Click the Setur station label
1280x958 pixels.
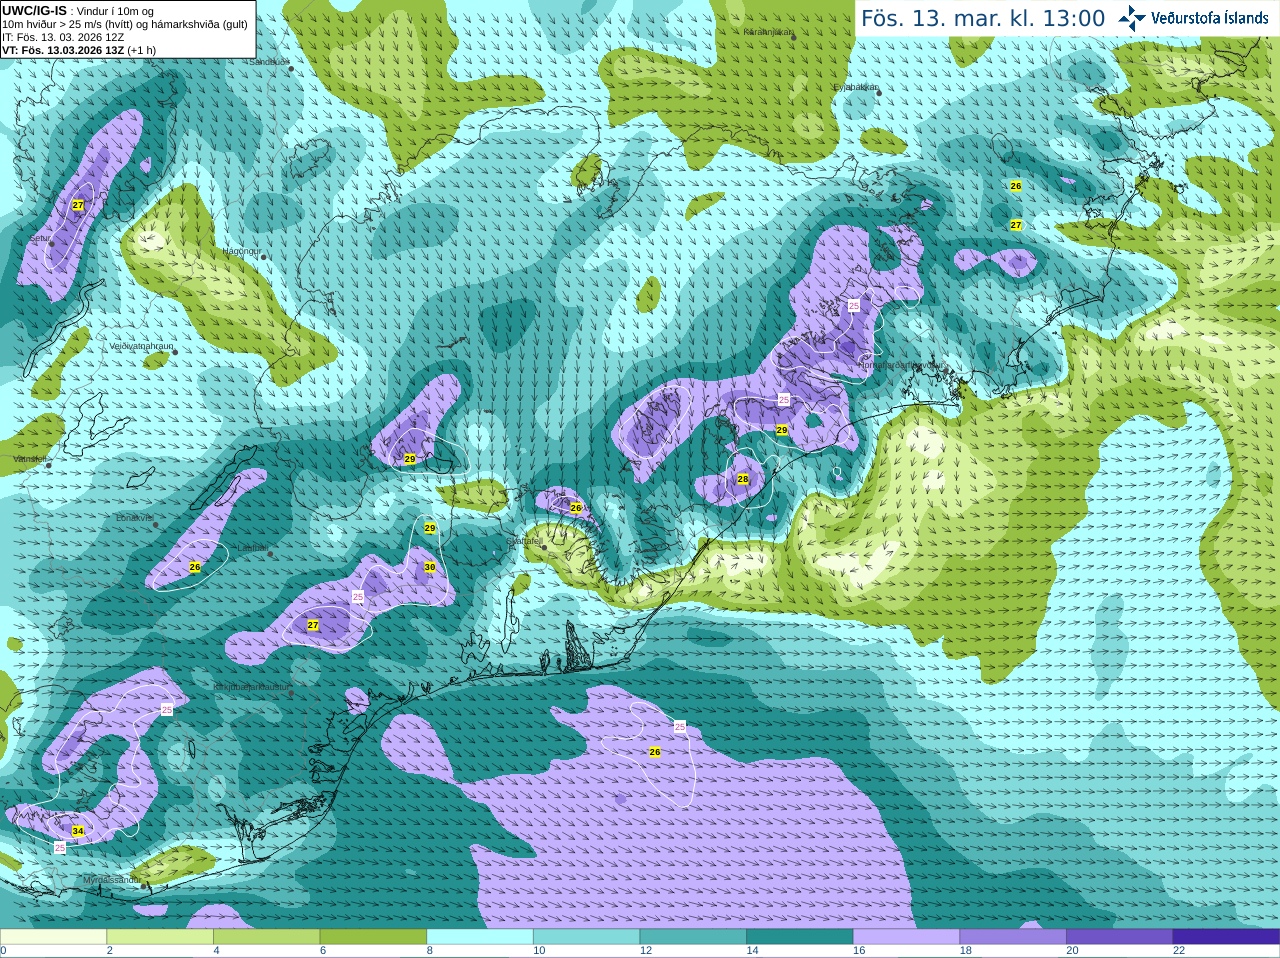[x=40, y=239]
